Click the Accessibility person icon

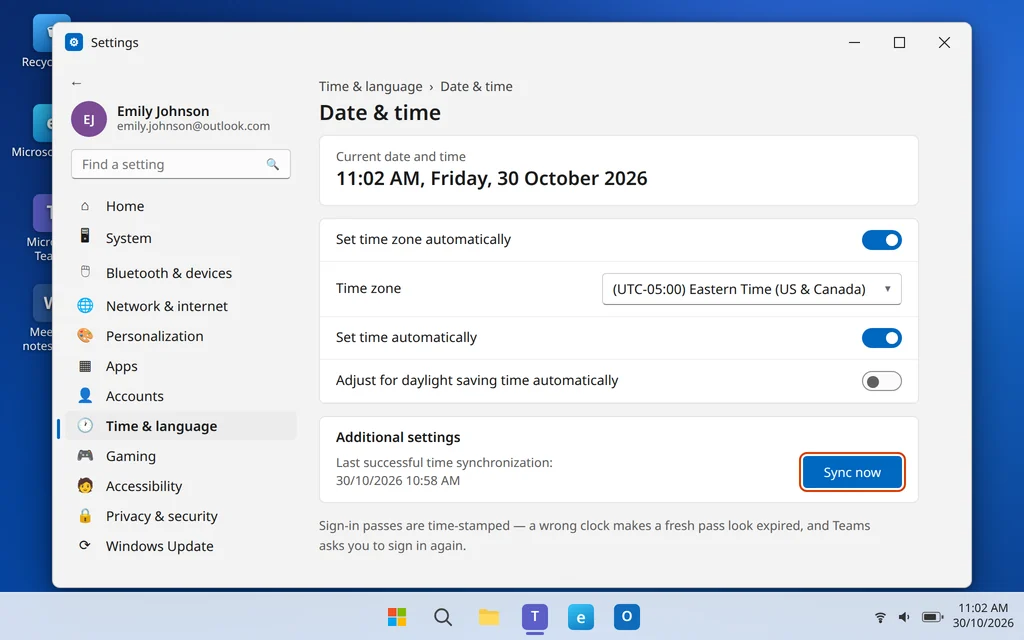[x=85, y=485]
